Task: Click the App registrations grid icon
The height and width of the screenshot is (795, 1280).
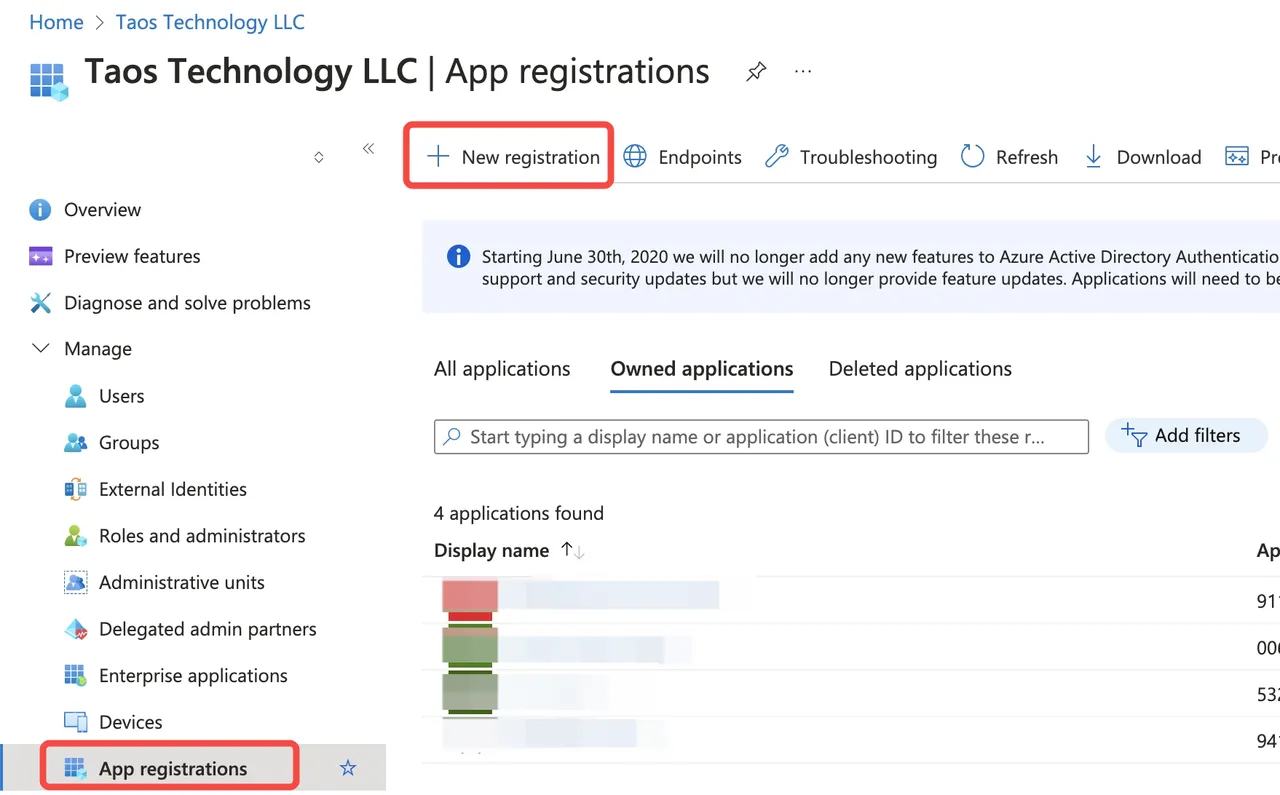Action: 76,769
